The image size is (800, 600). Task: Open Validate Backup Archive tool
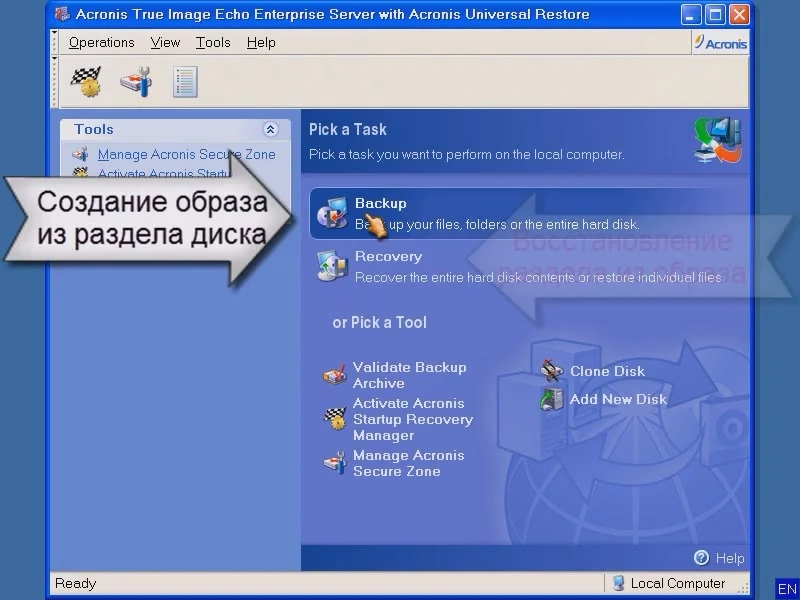pos(409,375)
